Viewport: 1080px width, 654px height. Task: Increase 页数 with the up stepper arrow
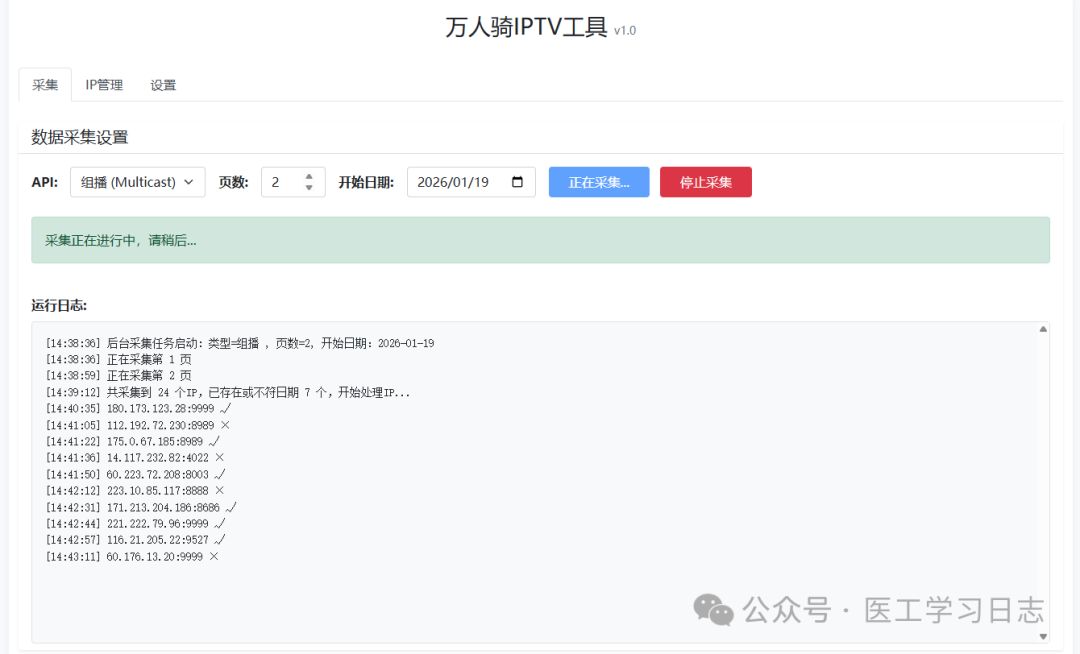point(309,176)
